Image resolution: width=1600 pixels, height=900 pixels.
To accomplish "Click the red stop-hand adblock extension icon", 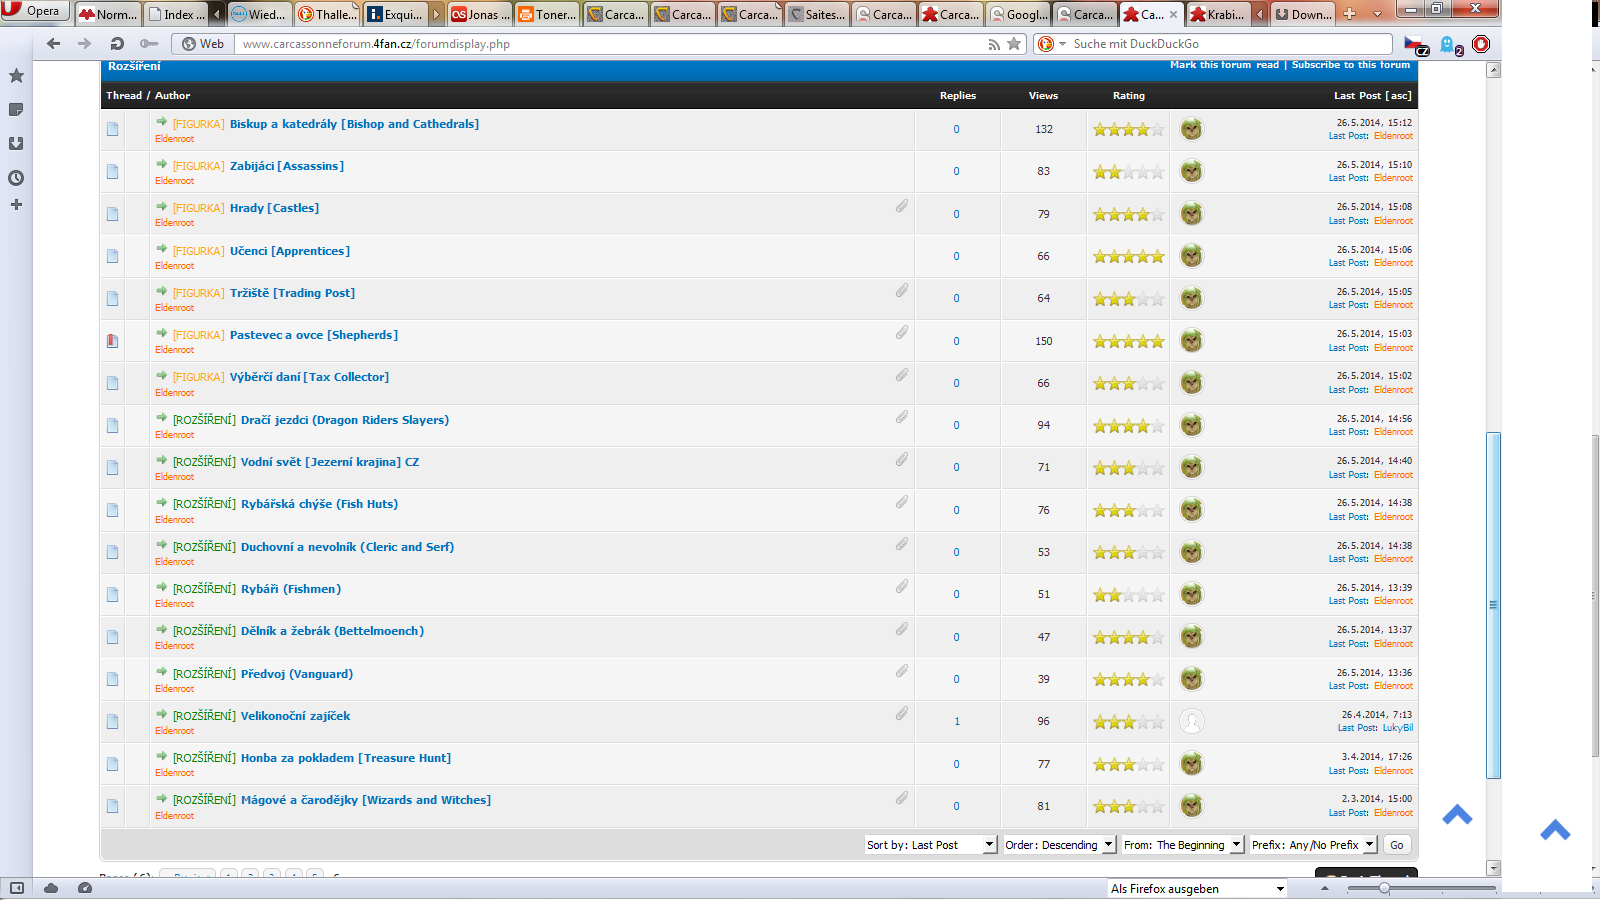I will [1481, 44].
